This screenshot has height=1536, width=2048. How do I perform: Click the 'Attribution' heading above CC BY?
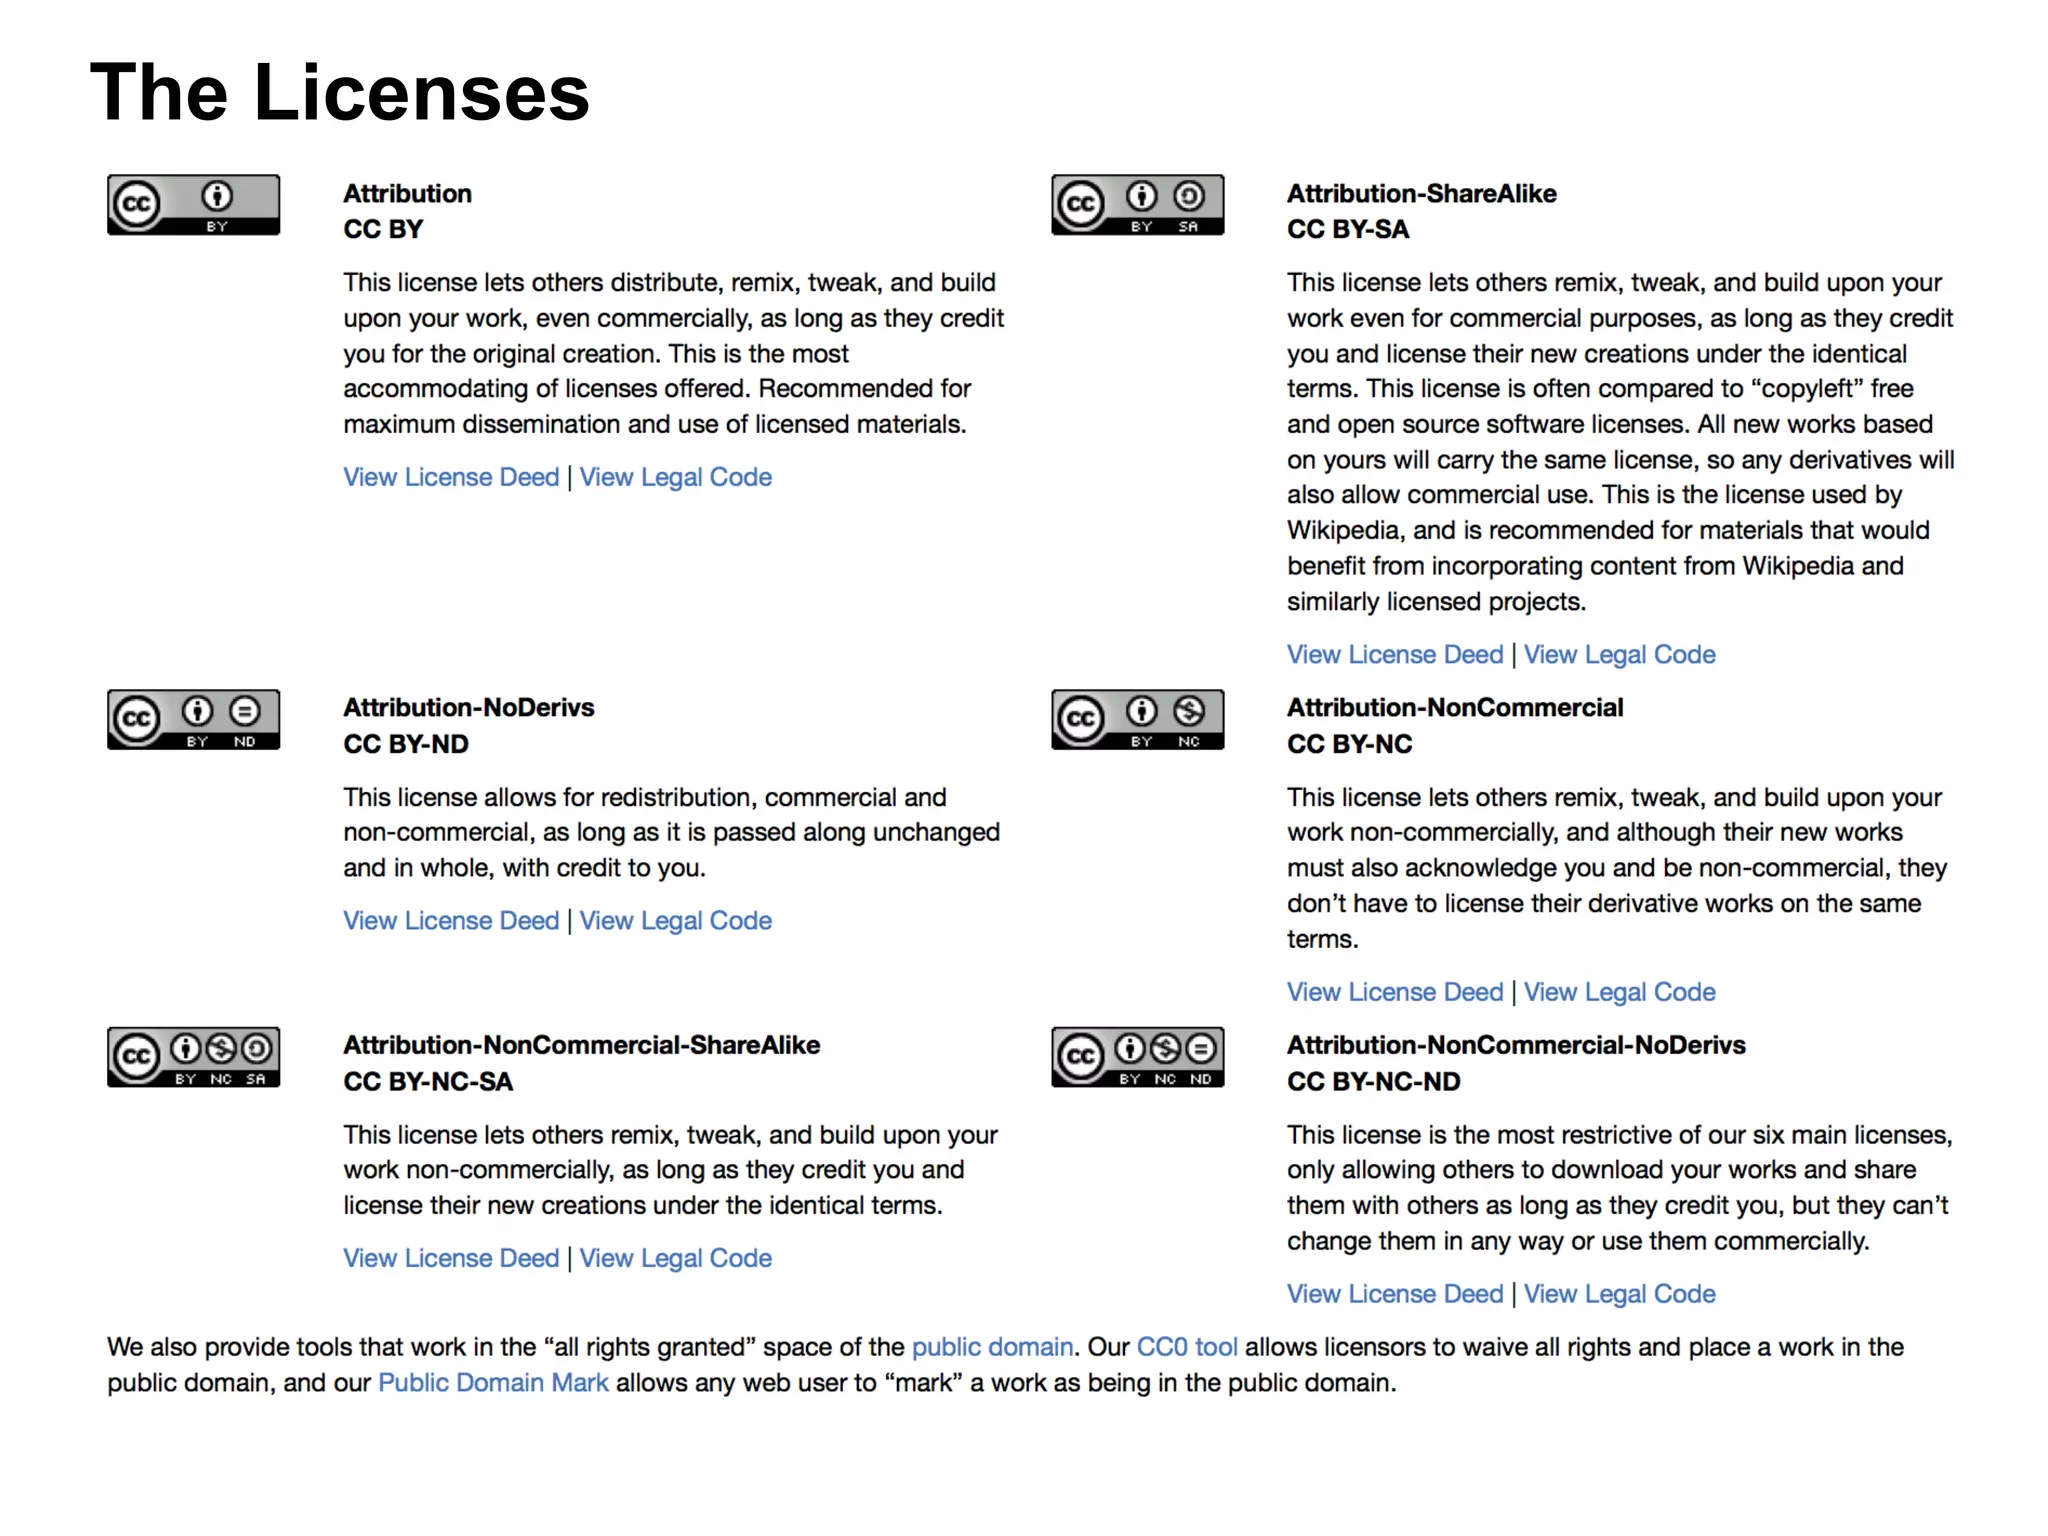(x=408, y=193)
